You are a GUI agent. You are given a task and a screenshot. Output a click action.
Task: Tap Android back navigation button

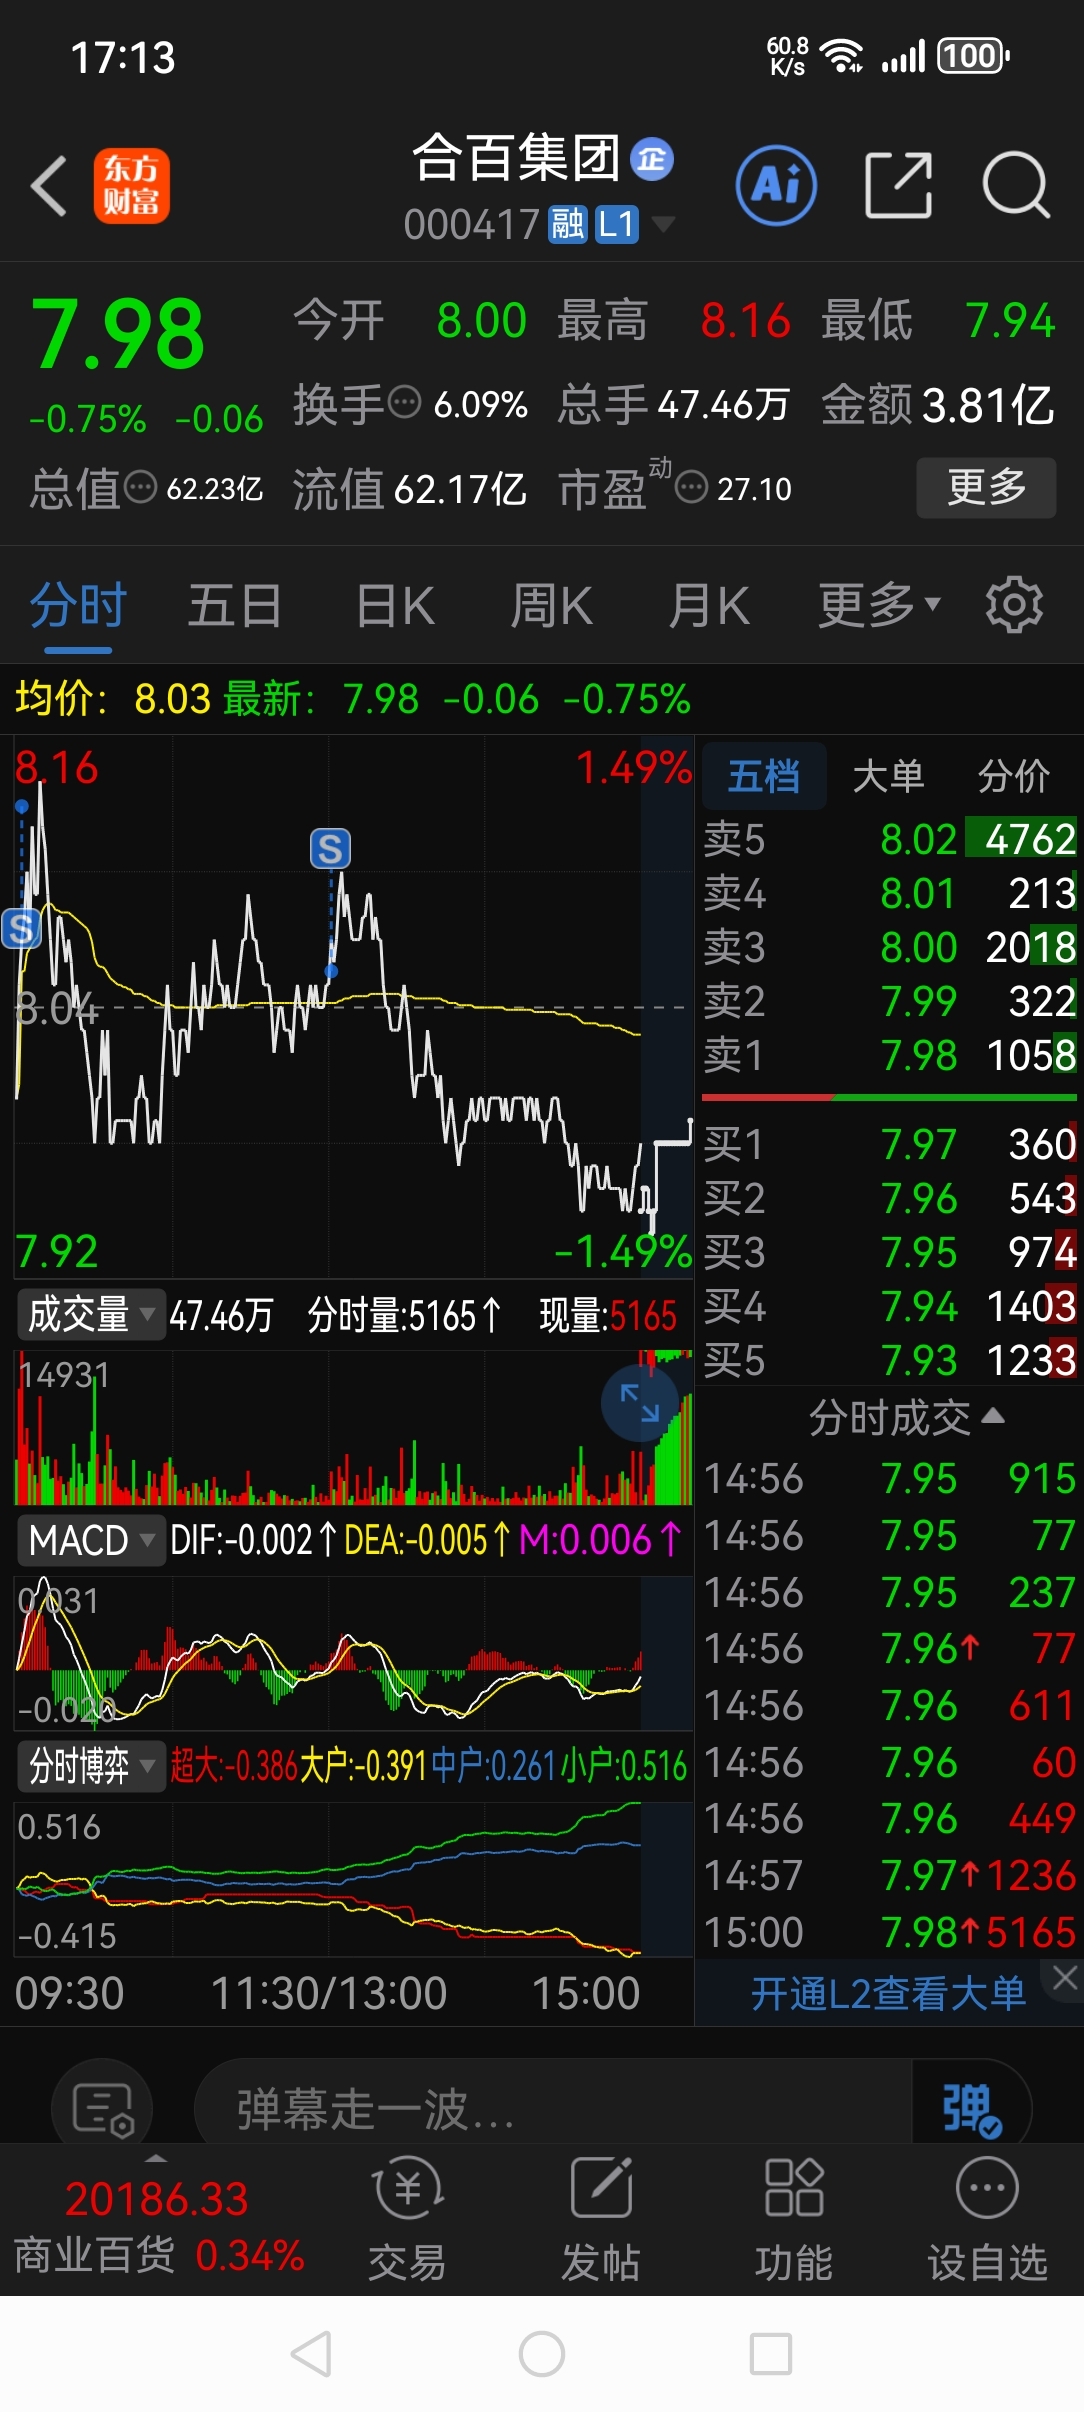(311, 2353)
